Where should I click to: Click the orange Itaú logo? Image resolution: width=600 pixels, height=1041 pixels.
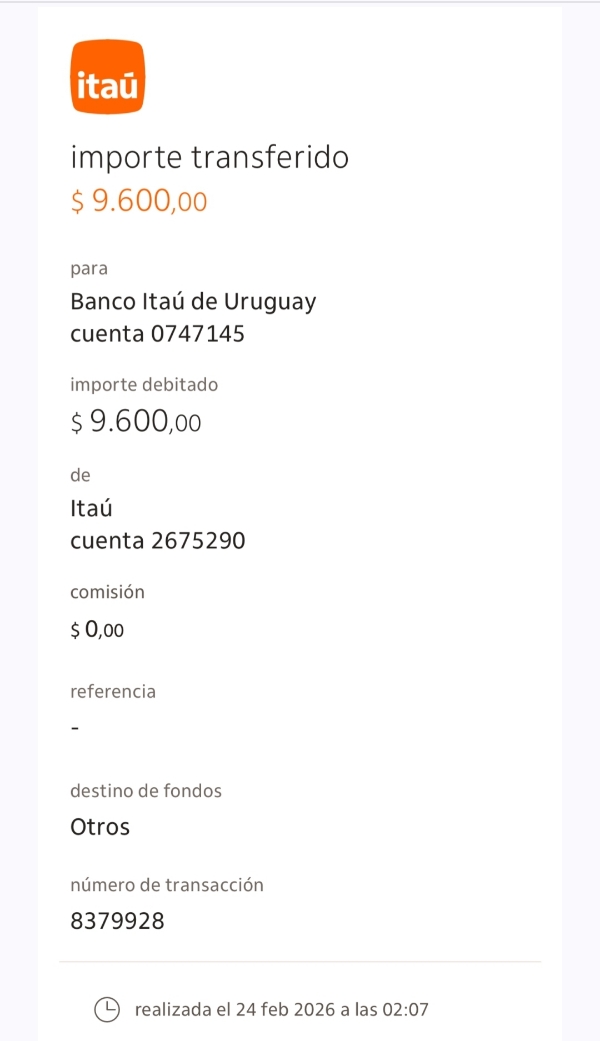[107, 77]
